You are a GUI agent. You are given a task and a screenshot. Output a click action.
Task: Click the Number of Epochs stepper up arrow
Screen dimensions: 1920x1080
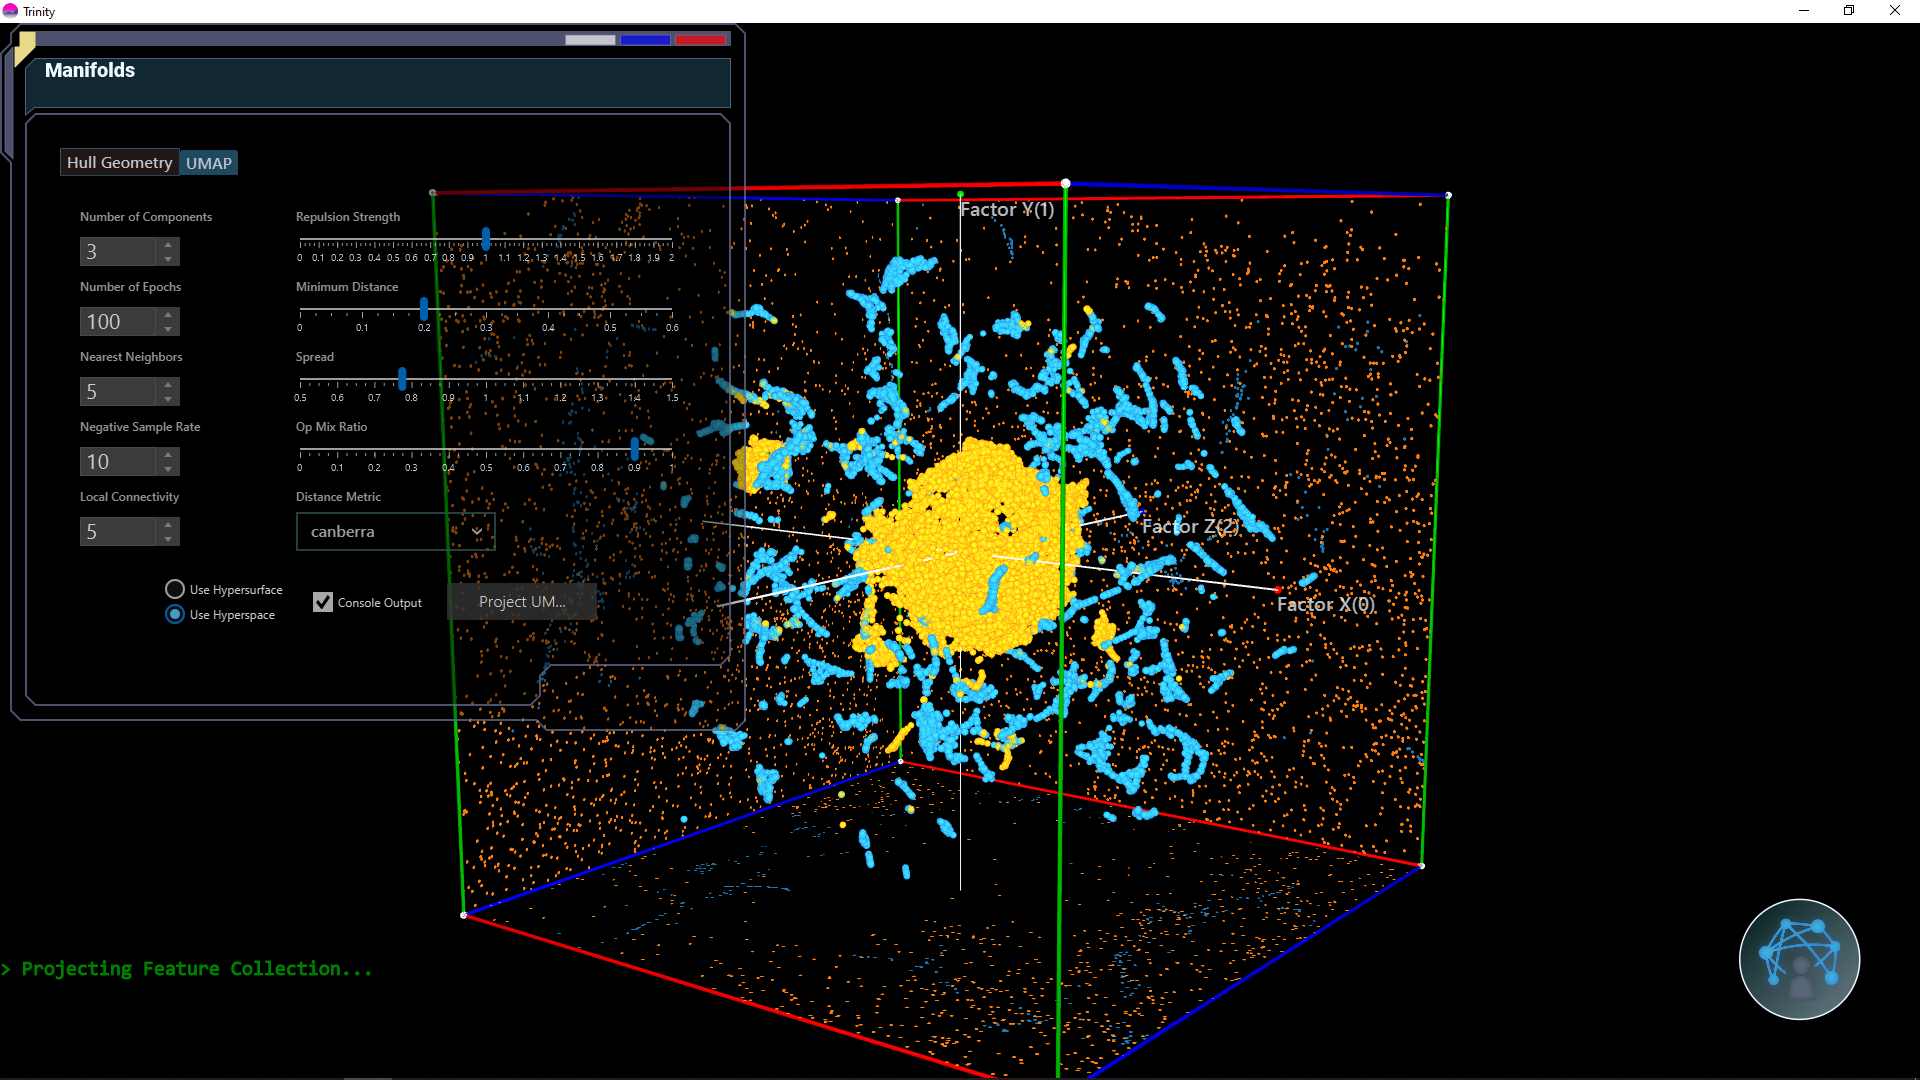click(167, 314)
